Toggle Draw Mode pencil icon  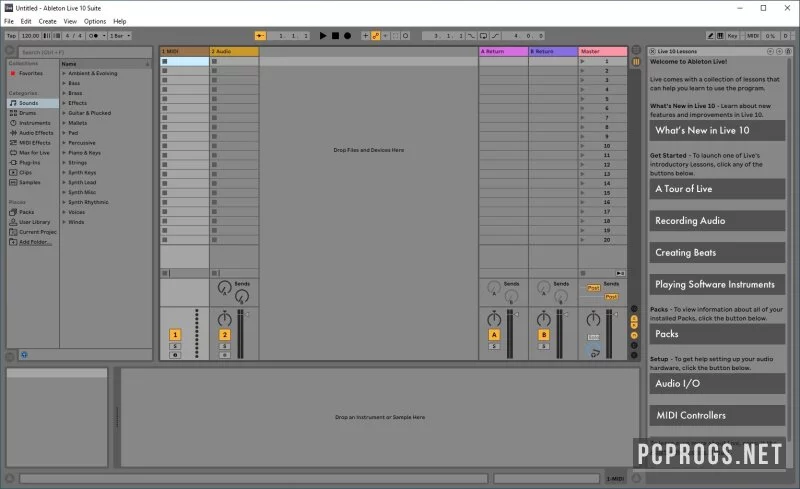(x=710, y=36)
